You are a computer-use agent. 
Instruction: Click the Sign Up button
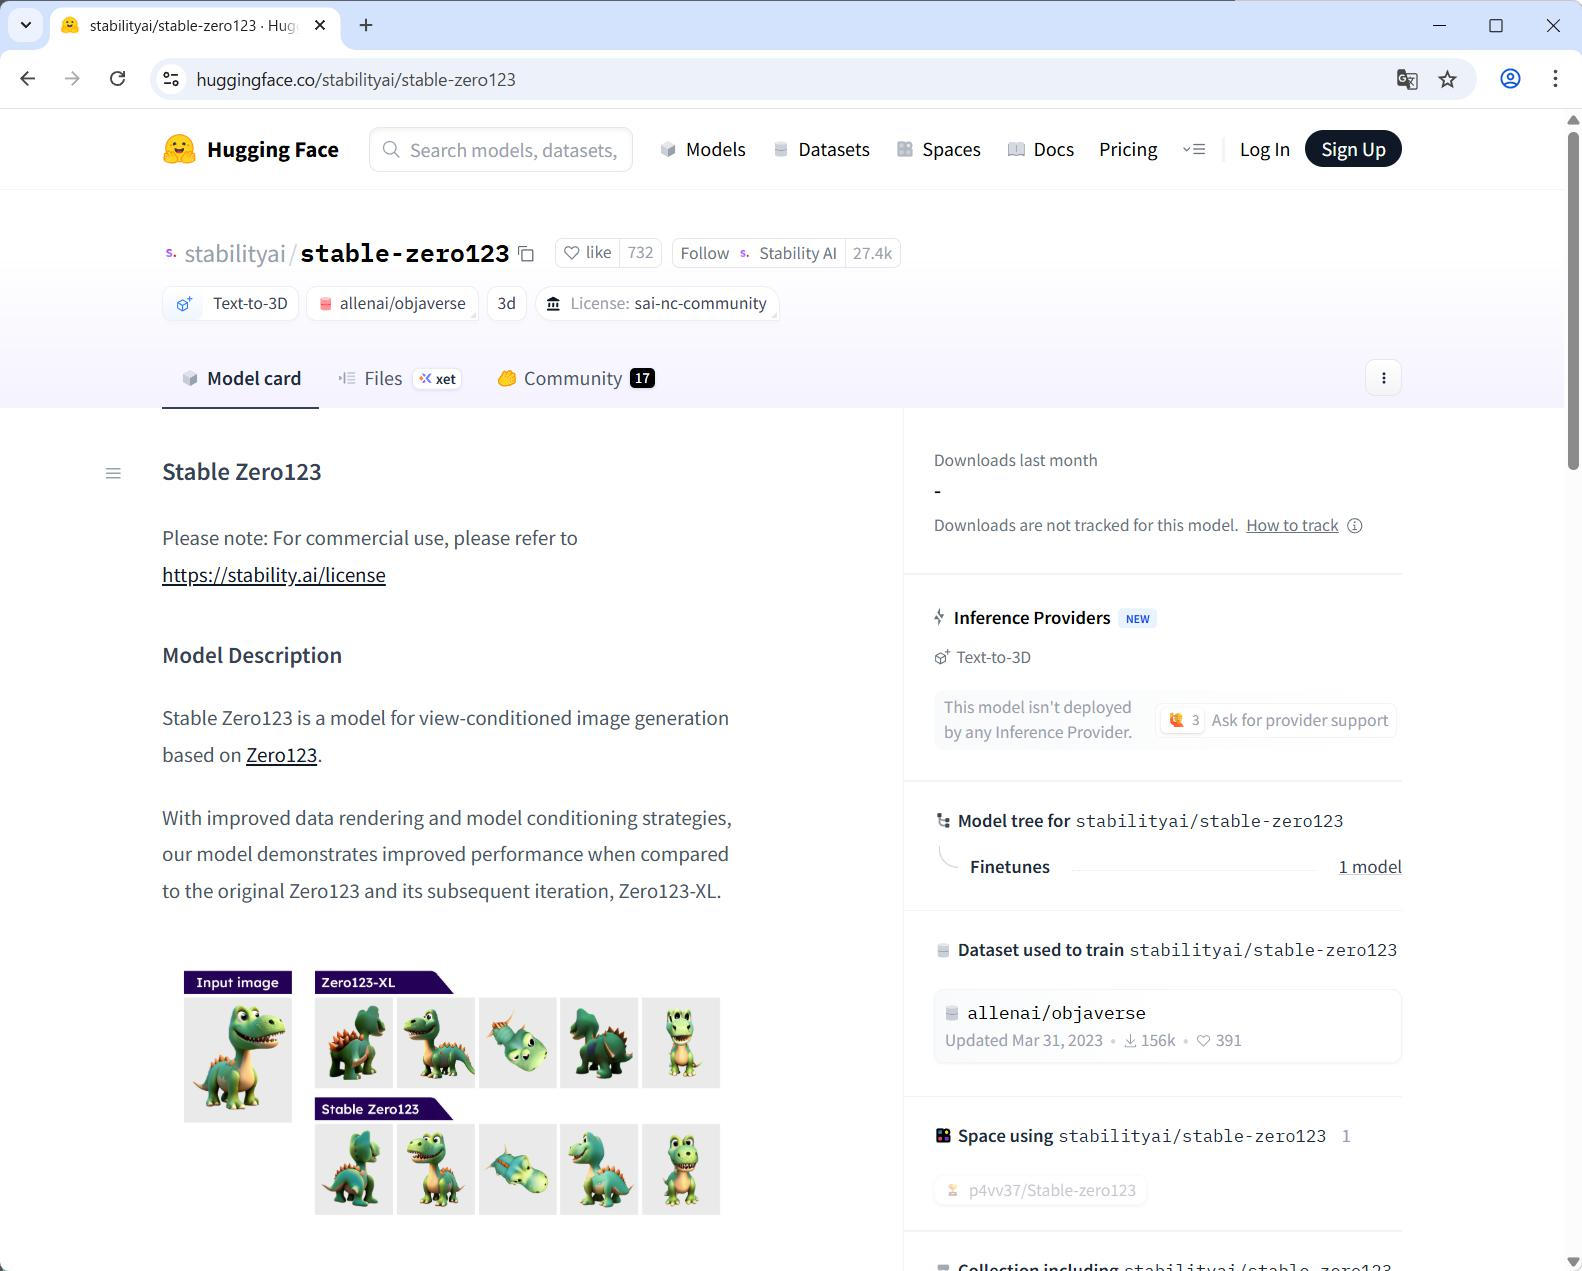[x=1353, y=149]
